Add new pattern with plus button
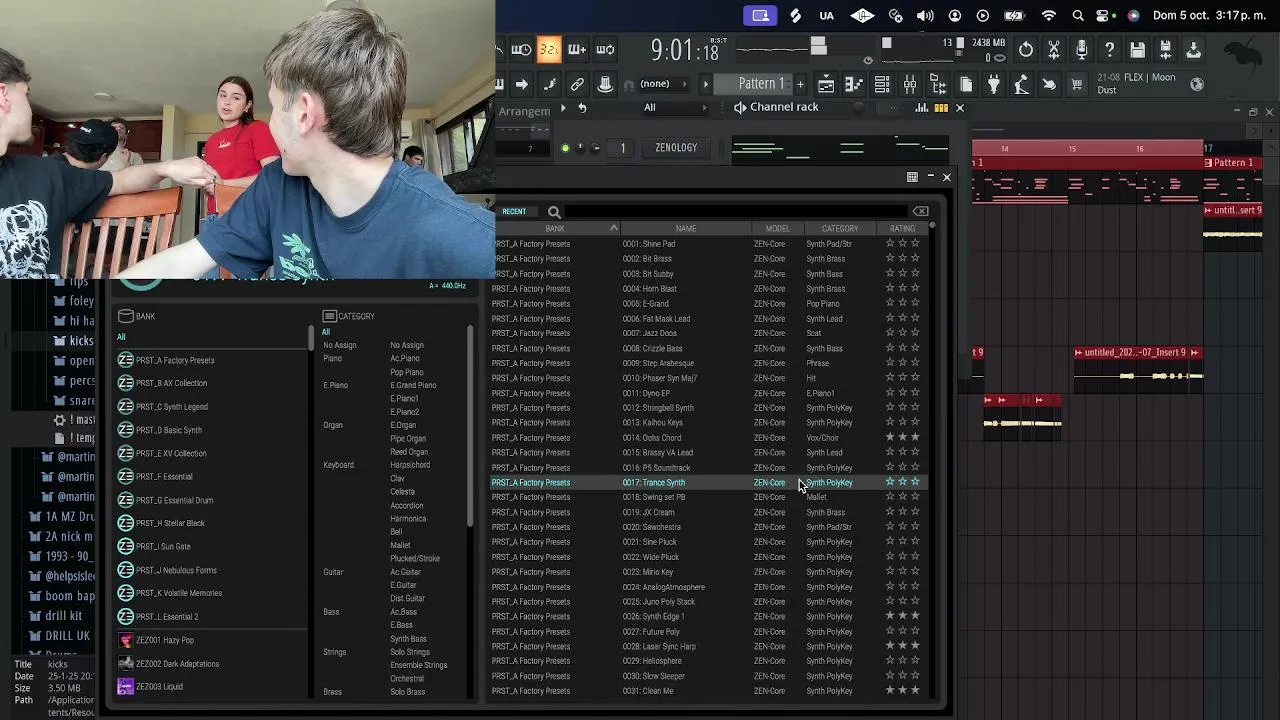 pyautogui.click(x=800, y=84)
